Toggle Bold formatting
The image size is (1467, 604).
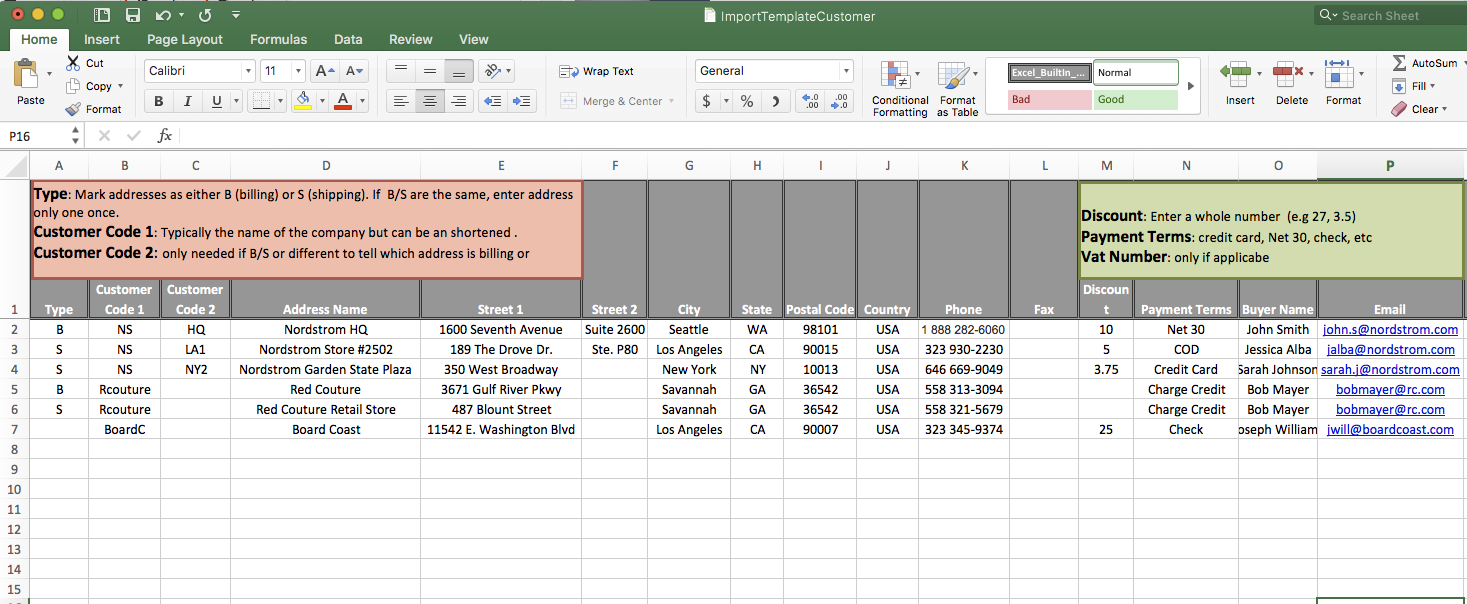158,101
